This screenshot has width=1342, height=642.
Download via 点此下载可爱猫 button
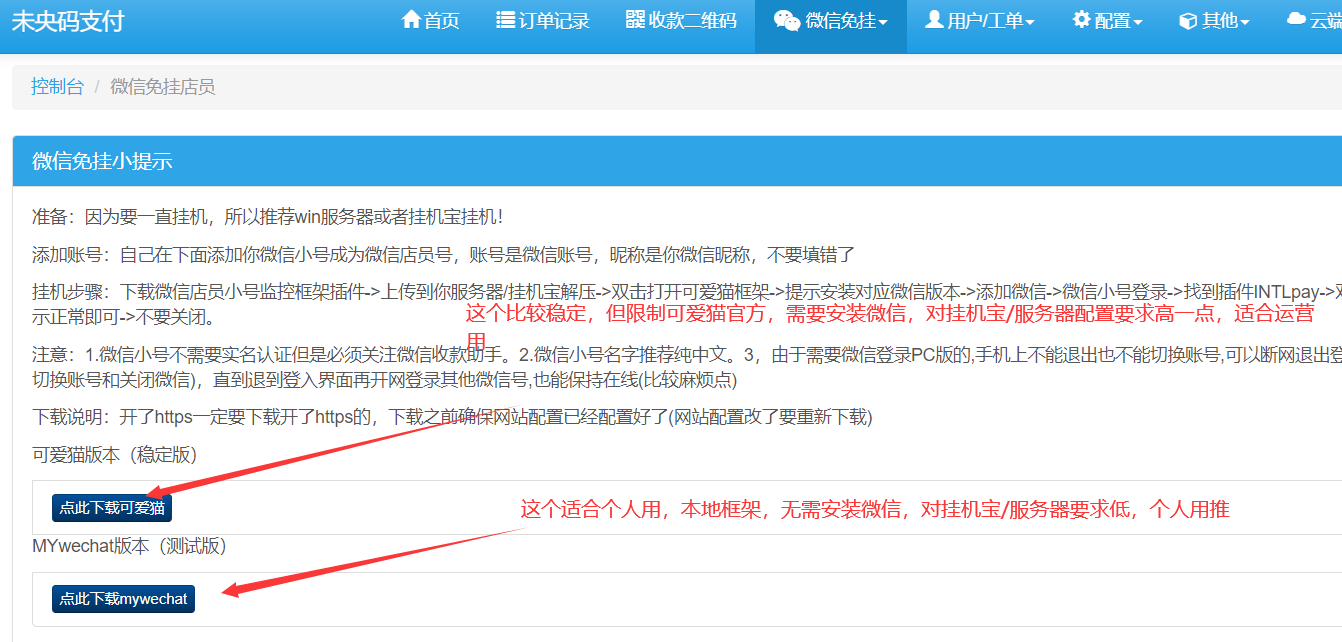coord(112,507)
